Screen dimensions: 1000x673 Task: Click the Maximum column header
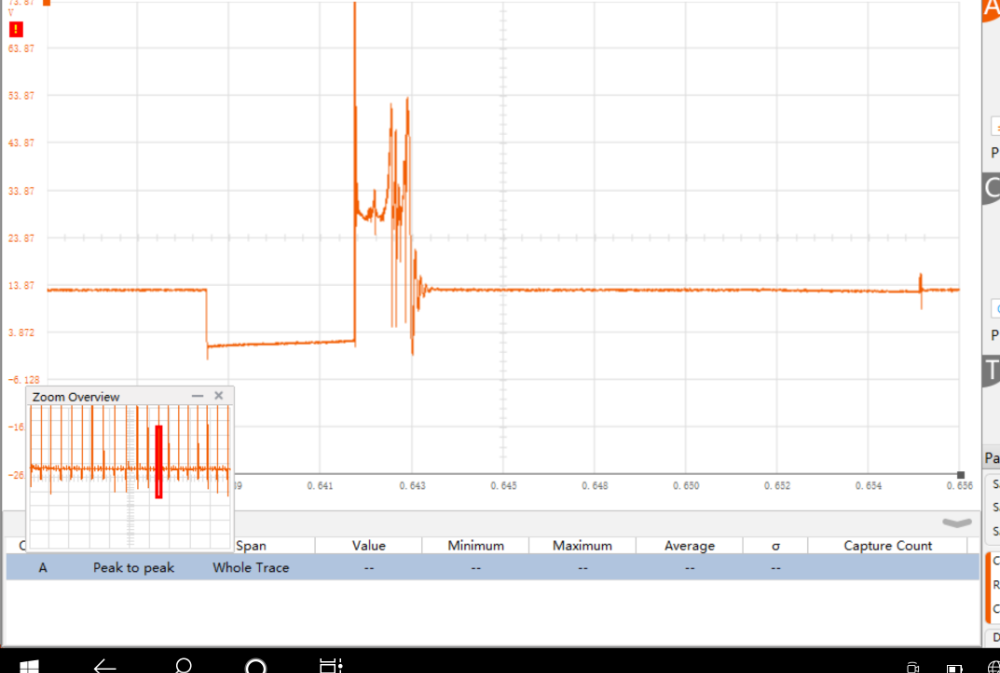(582, 545)
